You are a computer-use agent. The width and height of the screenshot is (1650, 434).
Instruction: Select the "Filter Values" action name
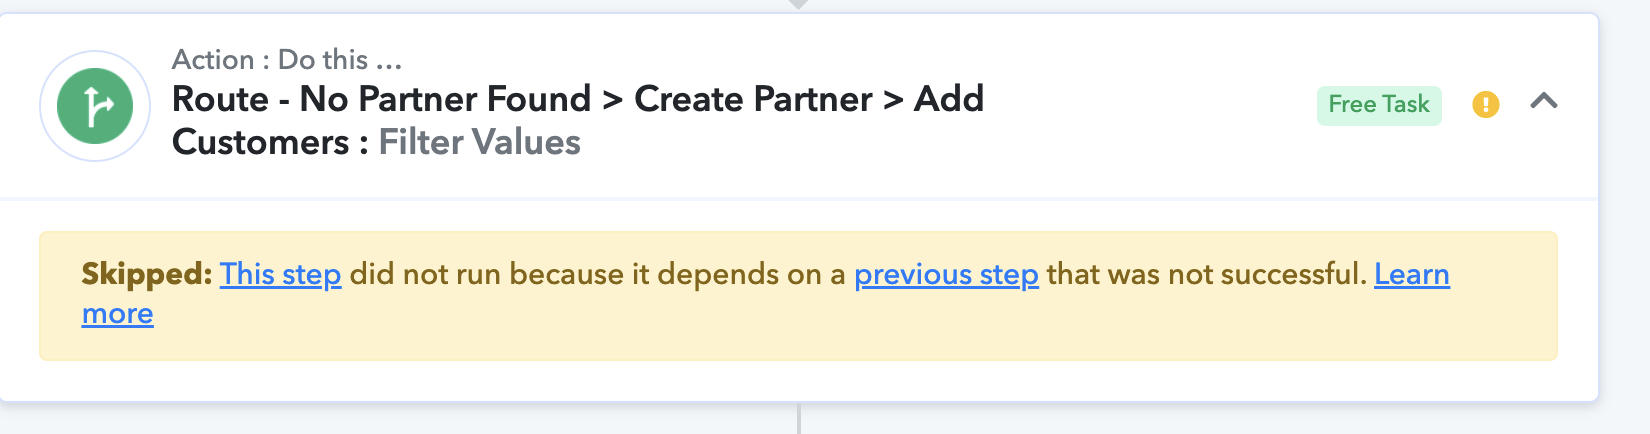click(480, 142)
